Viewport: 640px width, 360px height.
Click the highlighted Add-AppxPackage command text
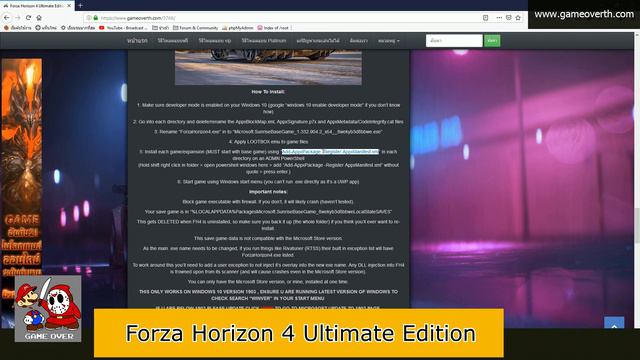pos(330,151)
